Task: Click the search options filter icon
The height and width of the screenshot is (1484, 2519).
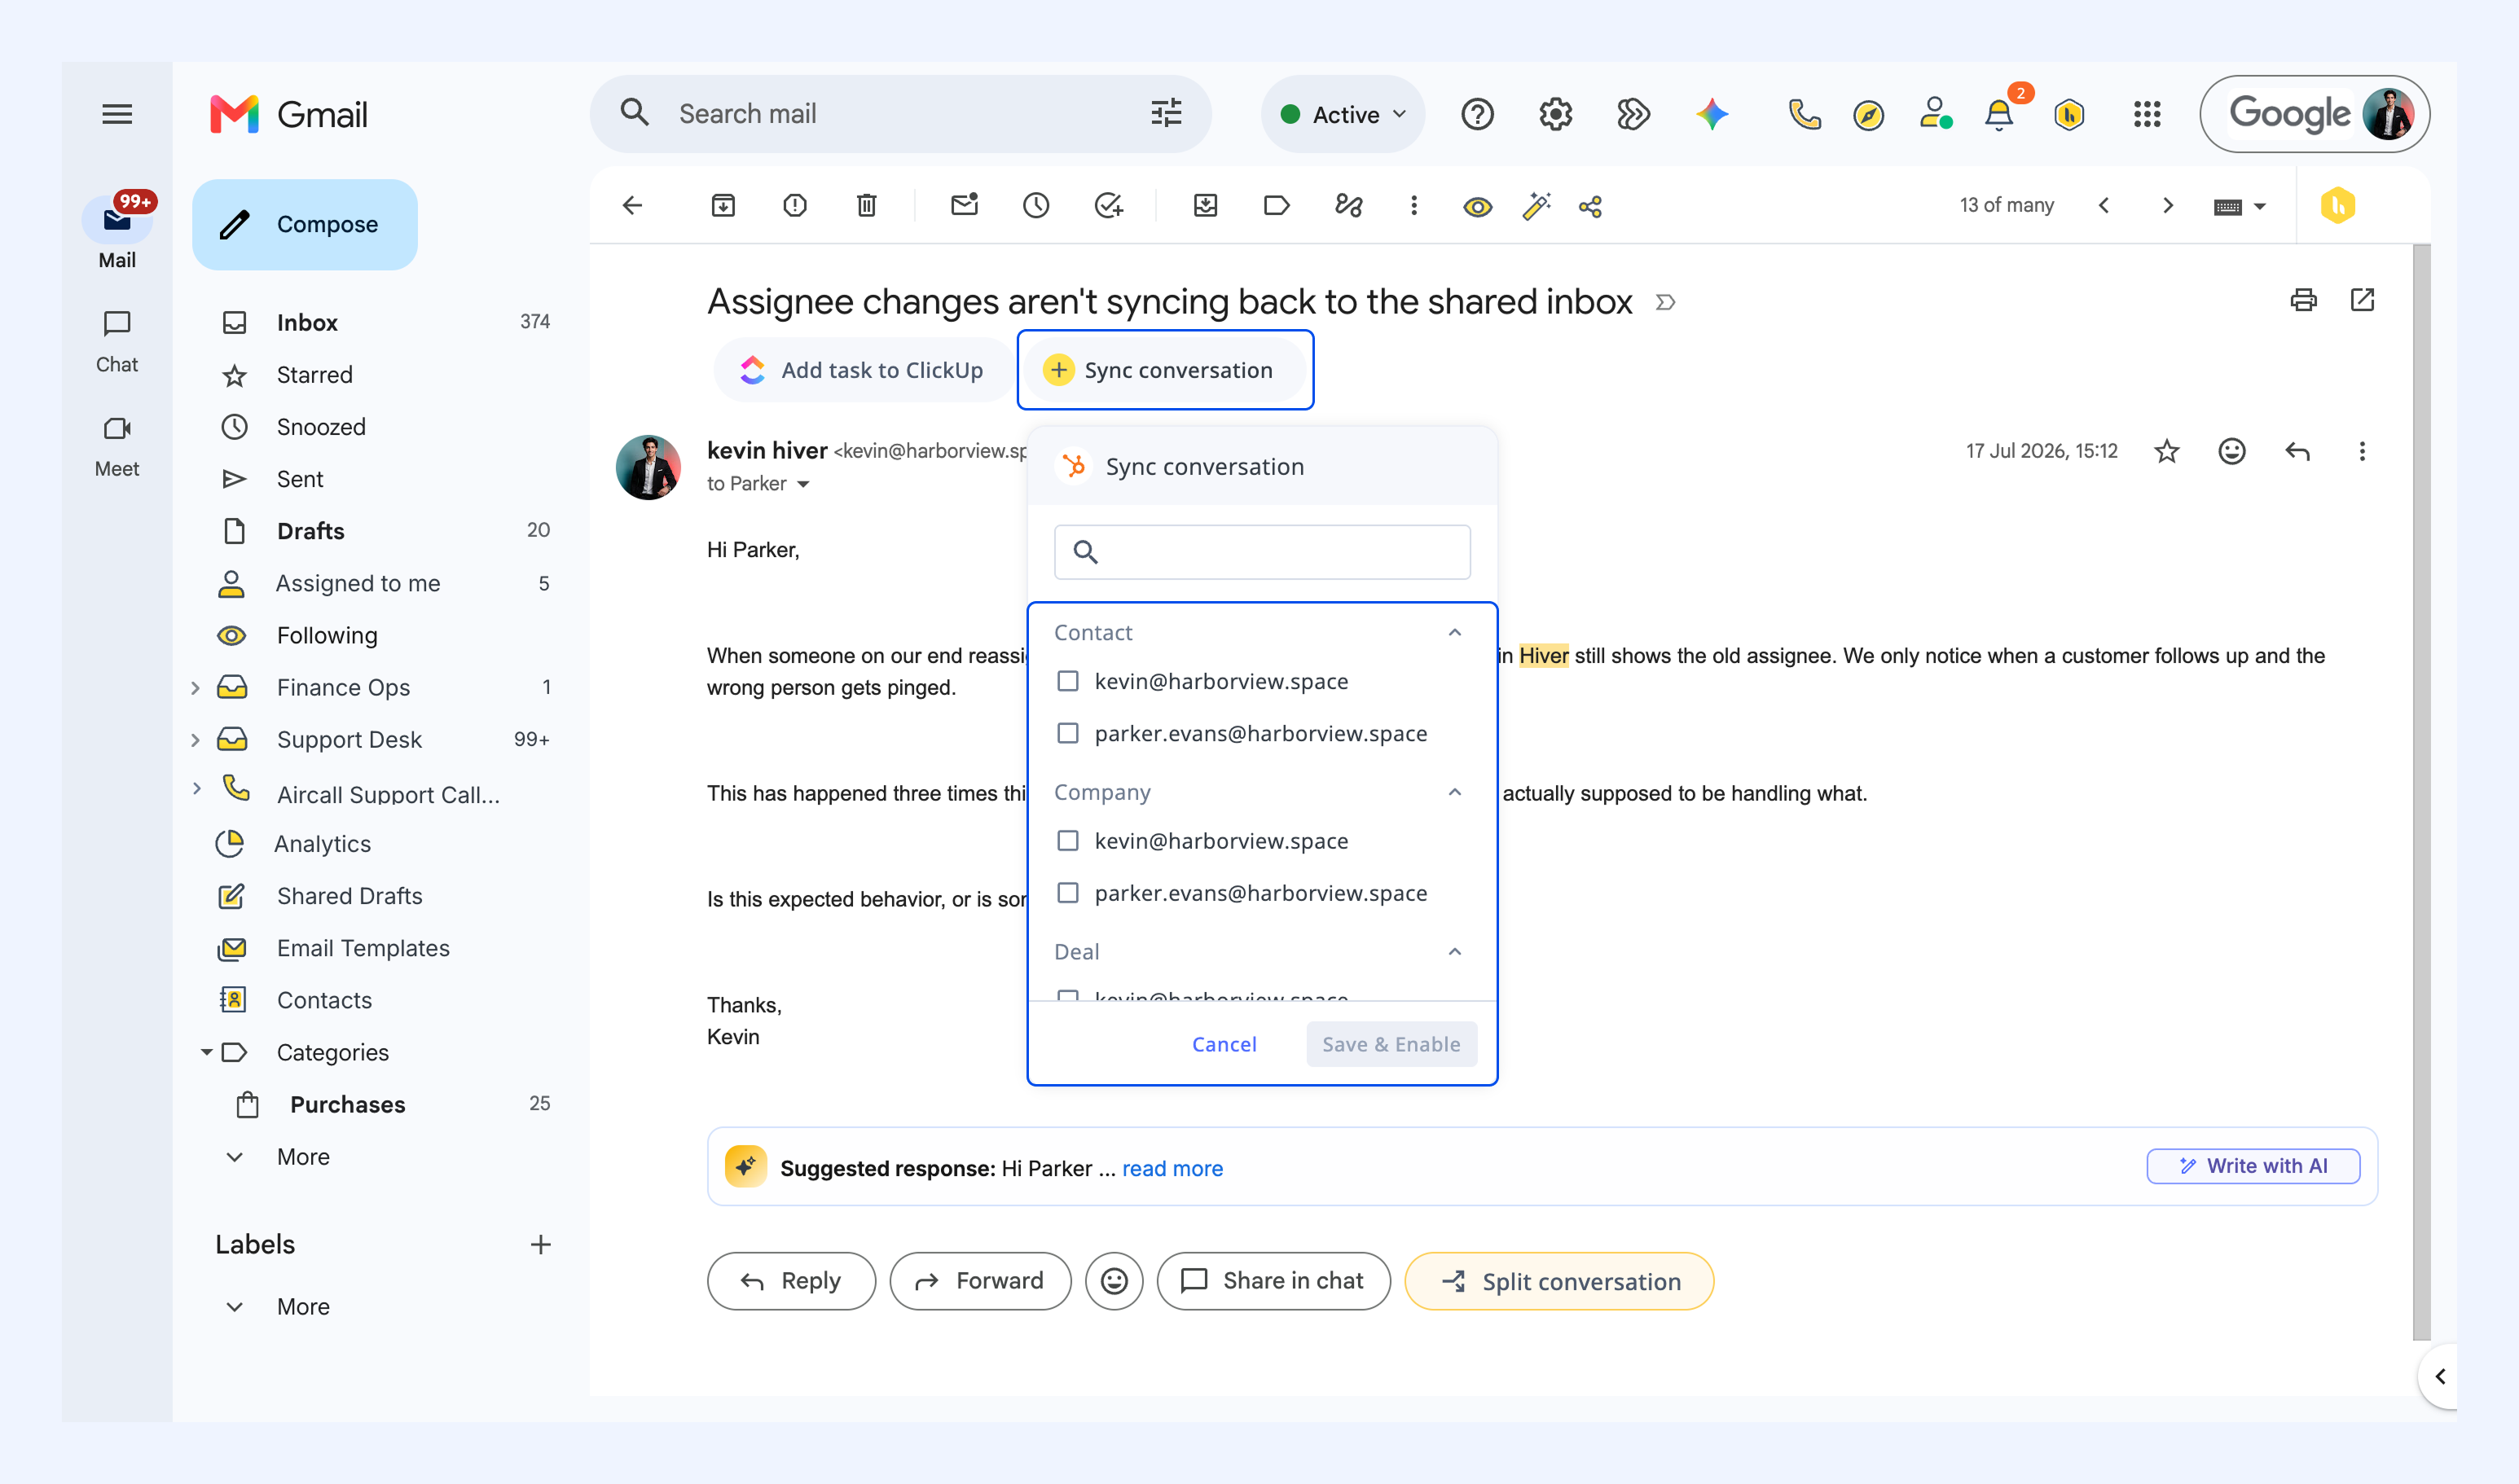Action: point(1166,113)
